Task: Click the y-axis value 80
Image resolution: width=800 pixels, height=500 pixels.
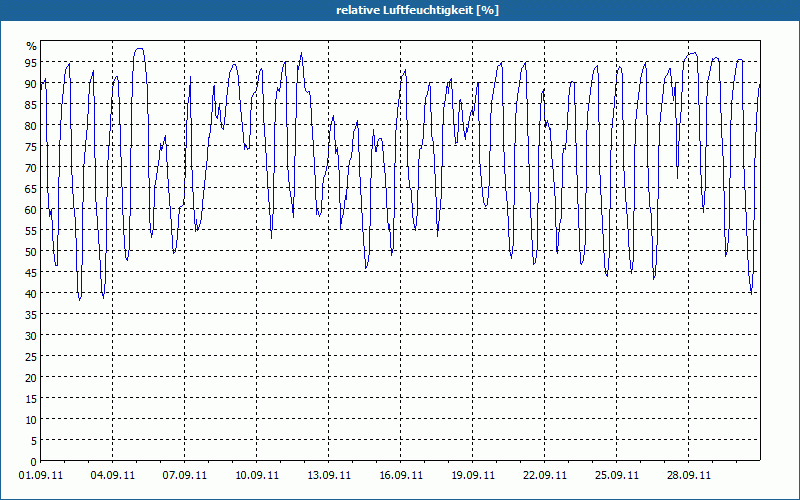Action: (x=31, y=126)
